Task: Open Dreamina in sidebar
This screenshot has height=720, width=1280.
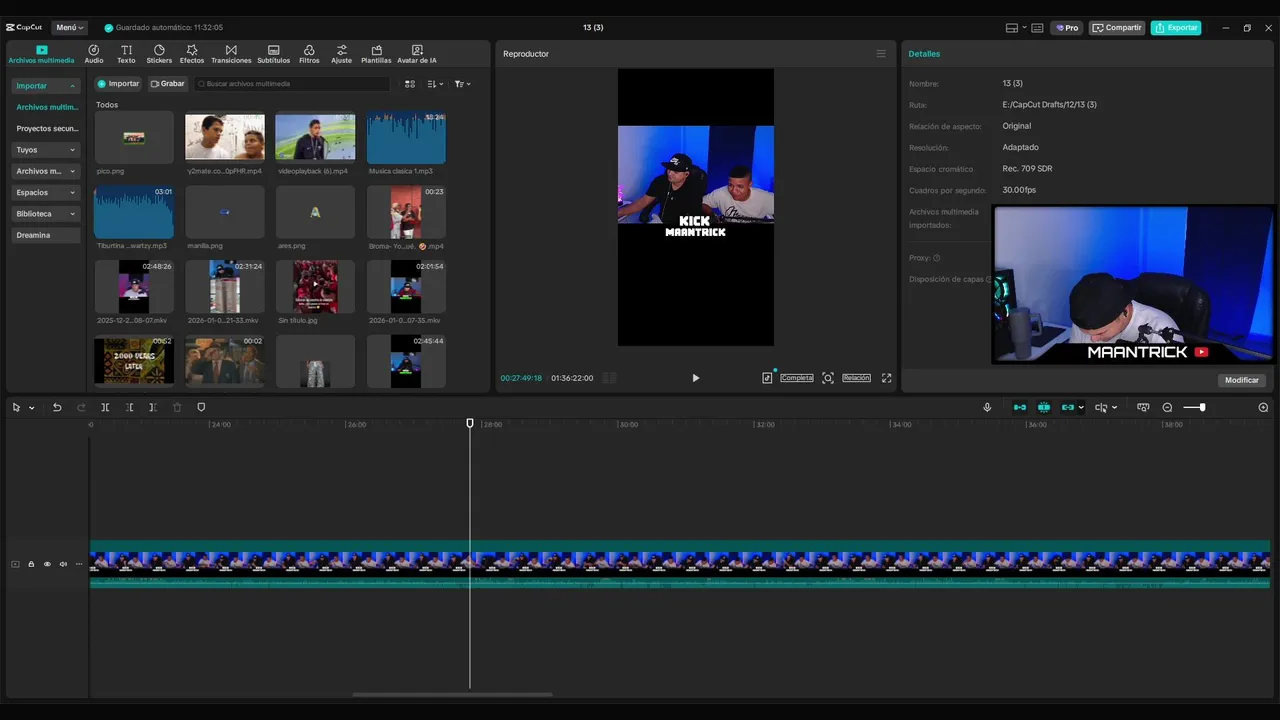Action: (46, 235)
